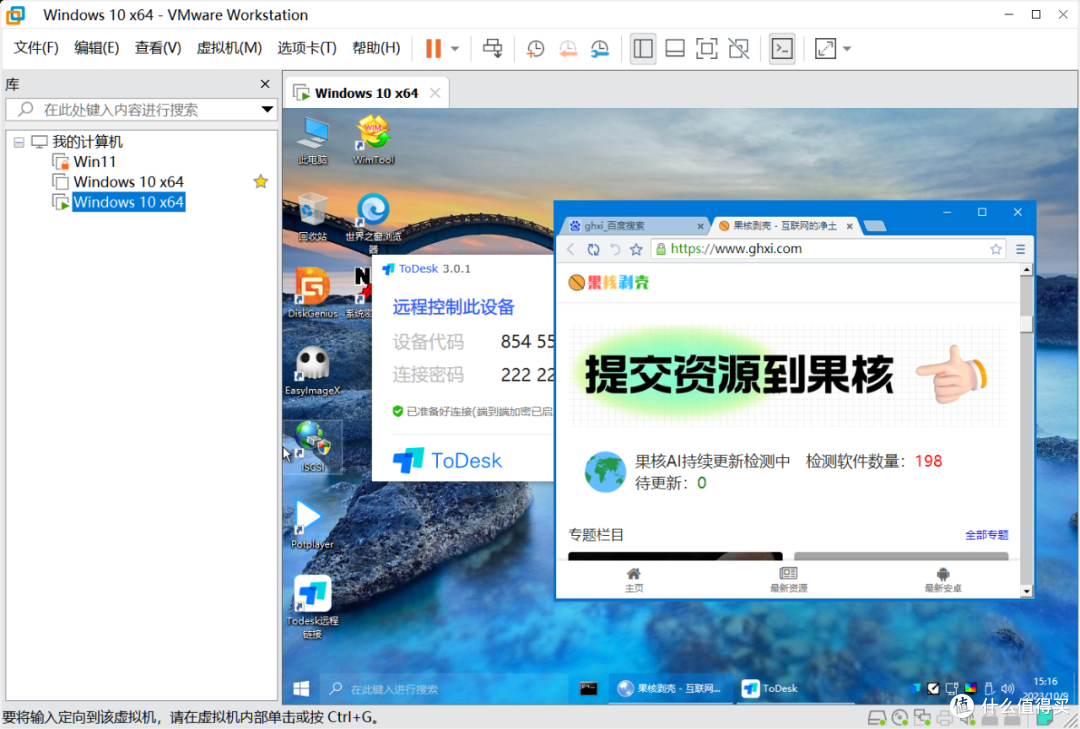Send Ctrl+Alt+Del to the virtual machine icon
1080x729 pixels.
tap(492, 48)
